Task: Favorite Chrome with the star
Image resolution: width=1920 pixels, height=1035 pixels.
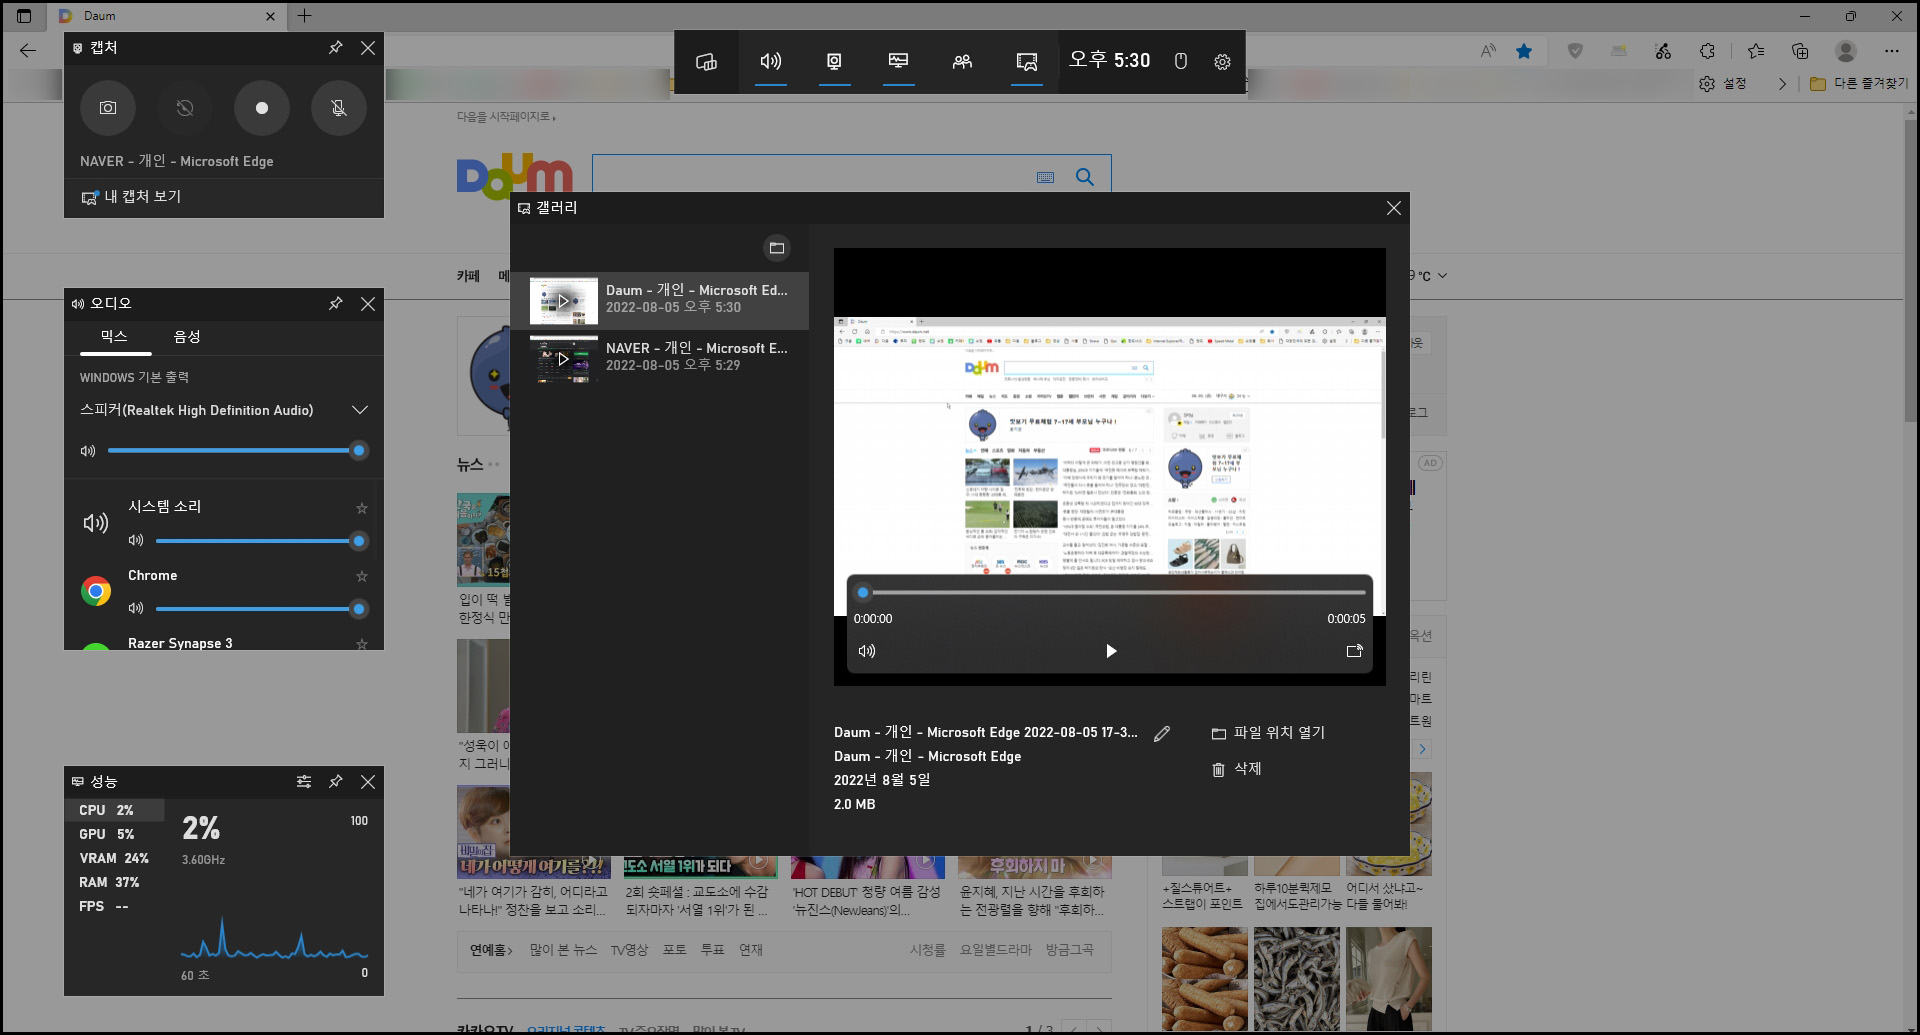Action: coord(362,576)
